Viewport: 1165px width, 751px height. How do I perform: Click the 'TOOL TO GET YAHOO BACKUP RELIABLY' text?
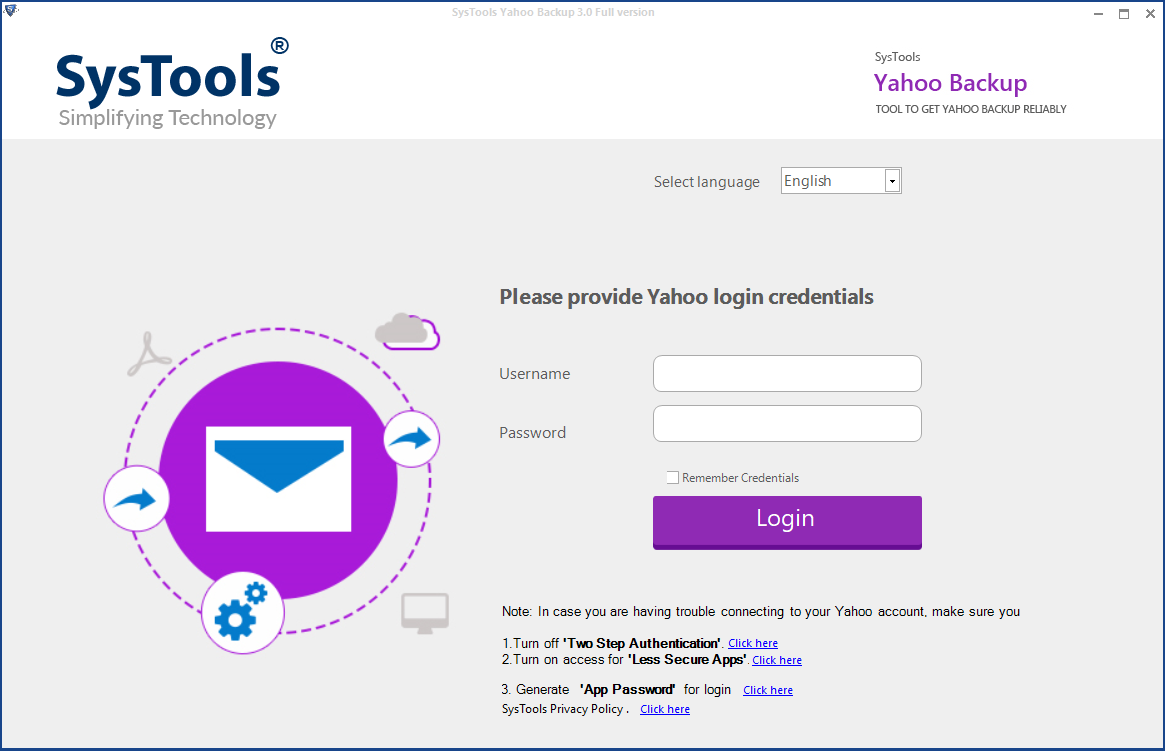click(970, 109)
